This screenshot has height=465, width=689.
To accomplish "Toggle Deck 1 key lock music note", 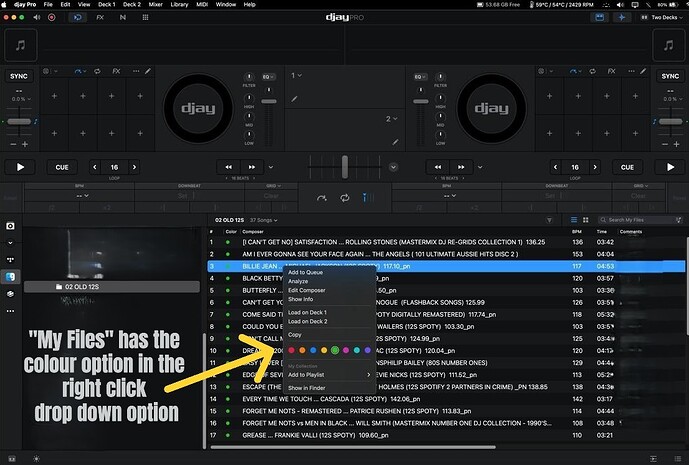I will tap(36, 121).
